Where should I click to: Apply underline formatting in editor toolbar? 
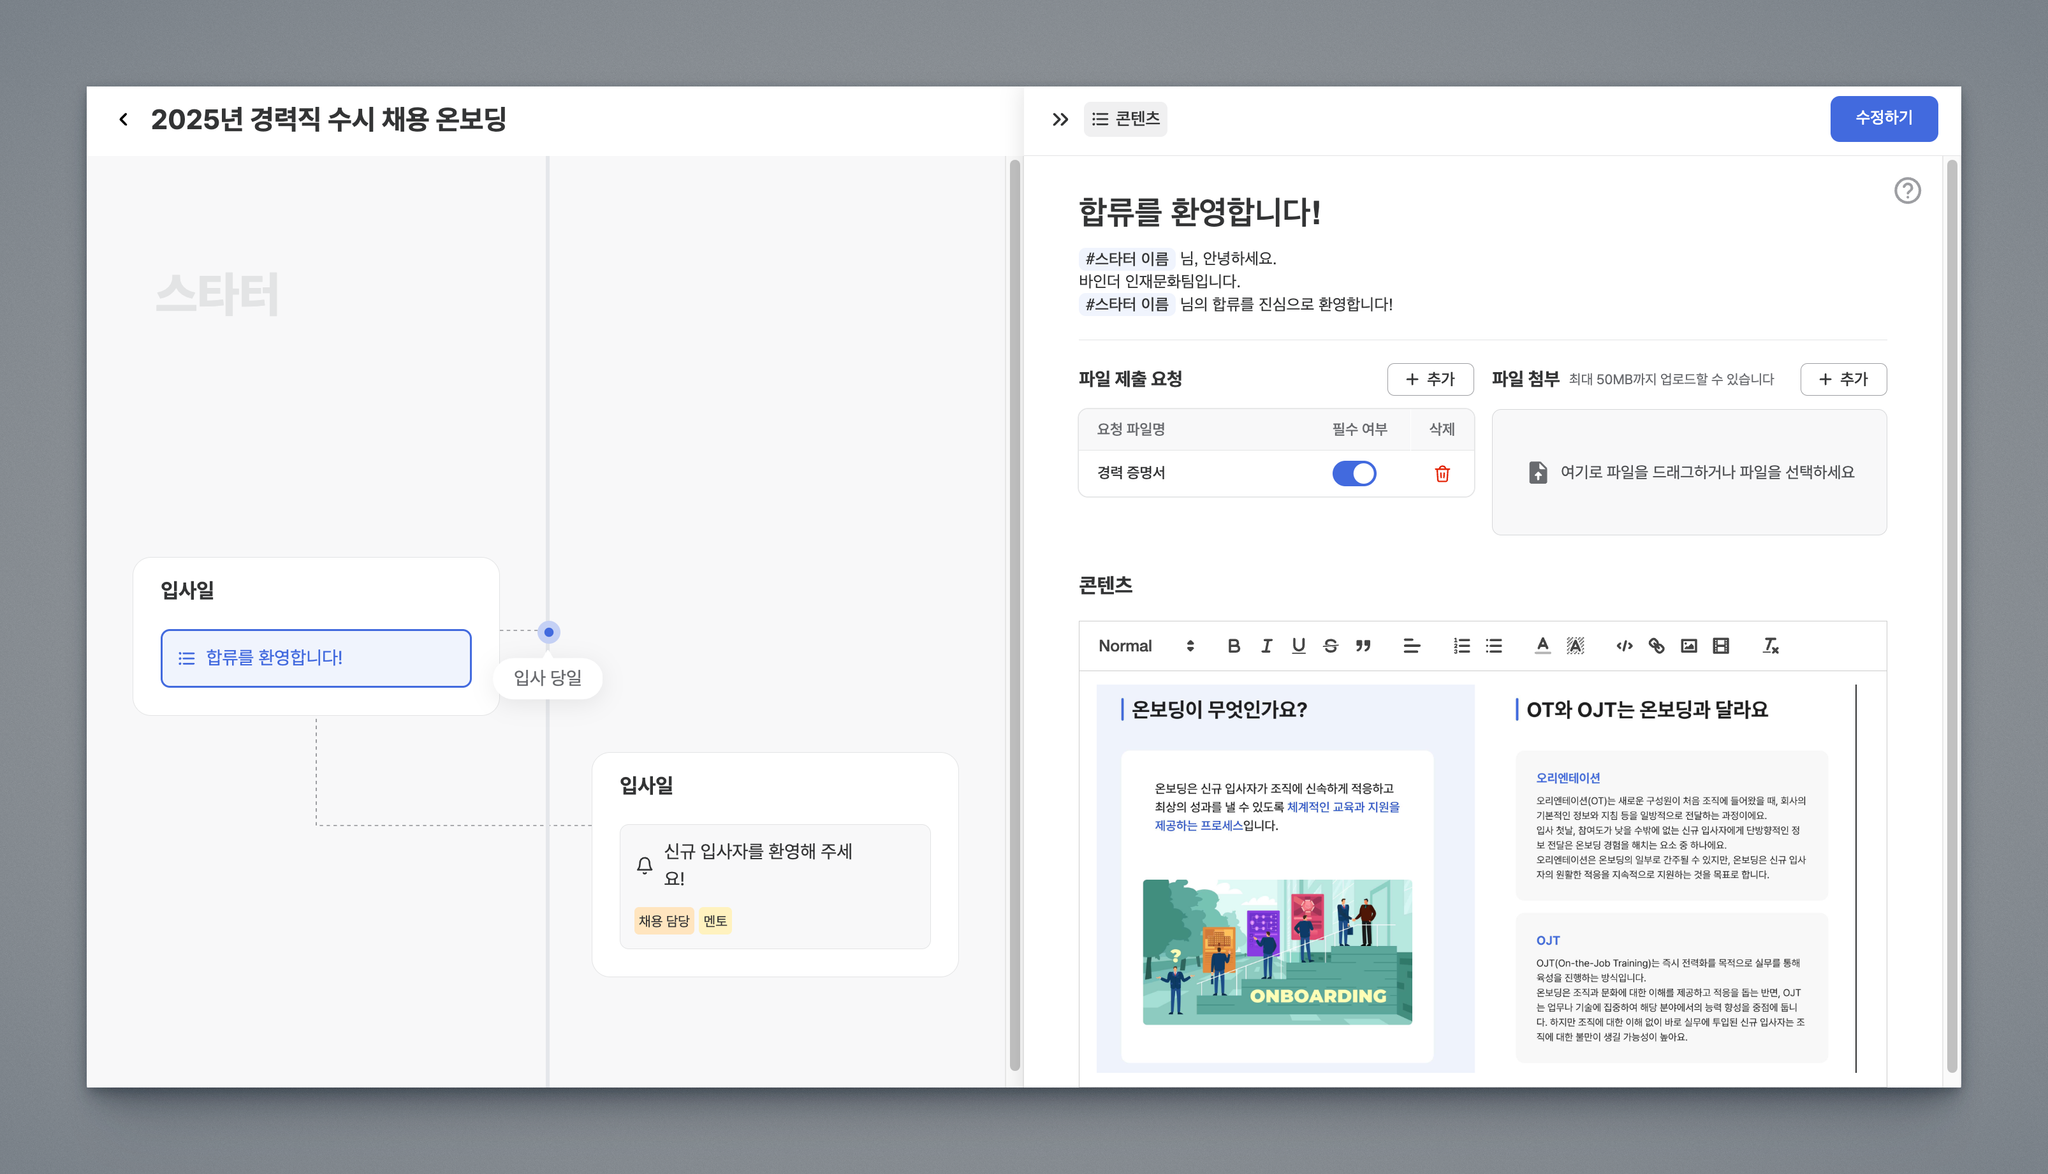(1298, 646)
